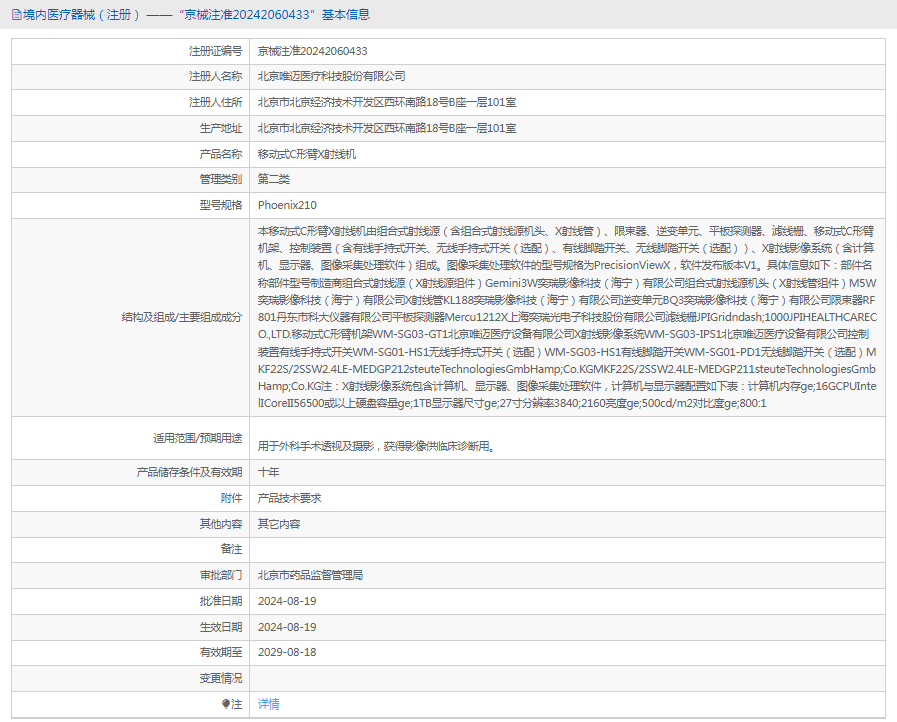This screenshot has width=897, height=722.
Task: Click the 审批部门 label
Action: [221, 576]
